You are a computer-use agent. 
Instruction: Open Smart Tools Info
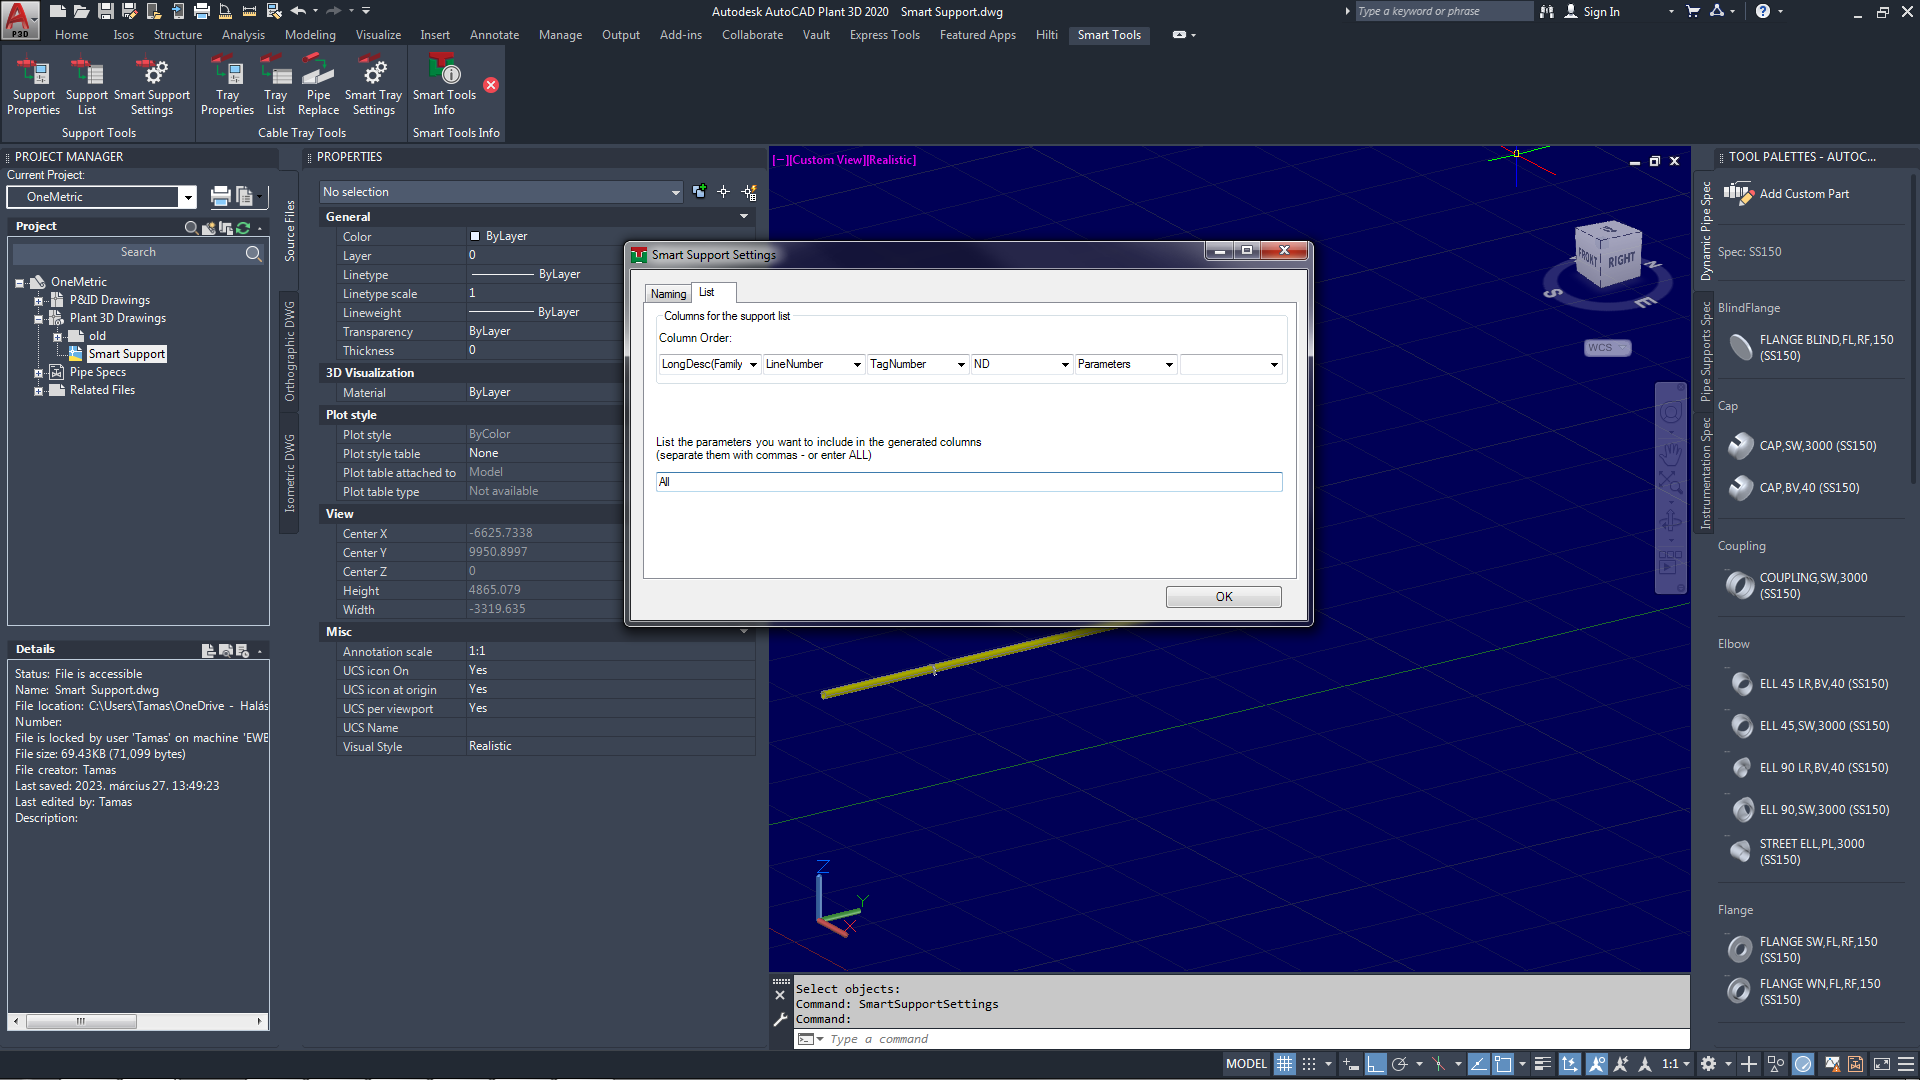tap(444, 86)
